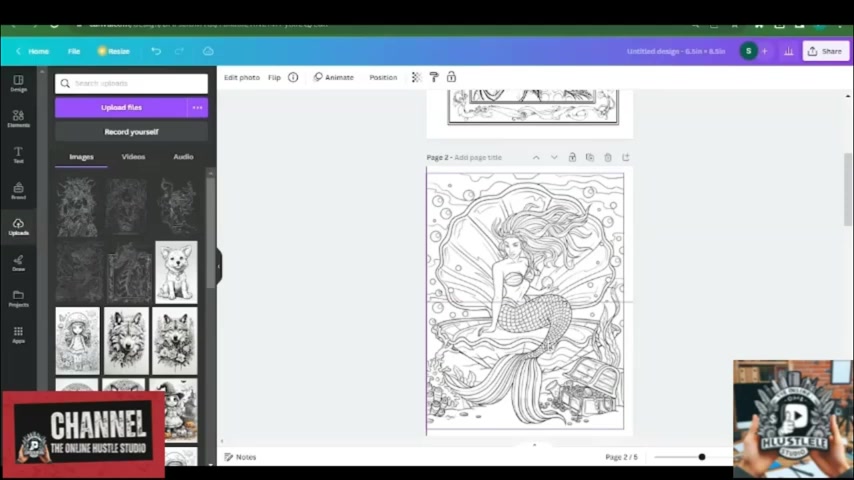Image resolution: width=854 pixels, height=480 pixels.
Task: Click the Home button
Action: (x=39, y=51)
